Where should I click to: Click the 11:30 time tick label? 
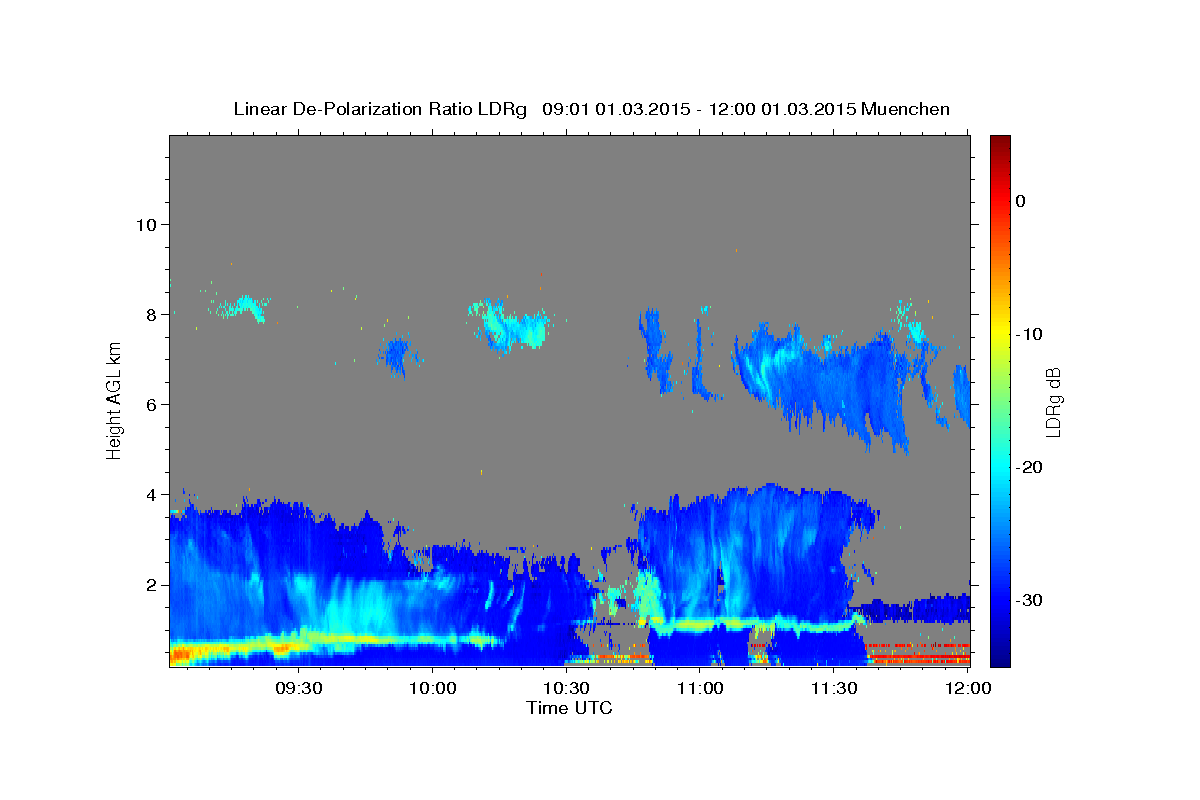click(x=833, y=688)
